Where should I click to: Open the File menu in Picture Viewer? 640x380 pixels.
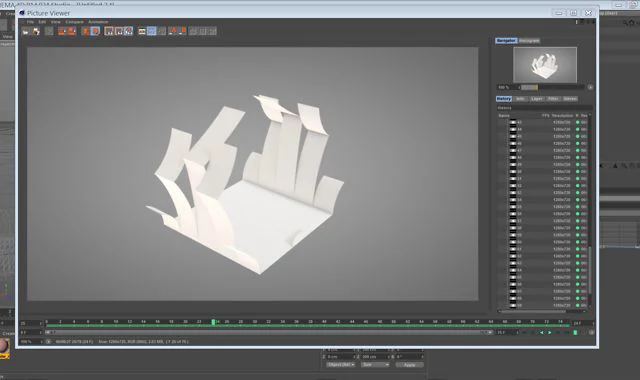coord(30,22)
